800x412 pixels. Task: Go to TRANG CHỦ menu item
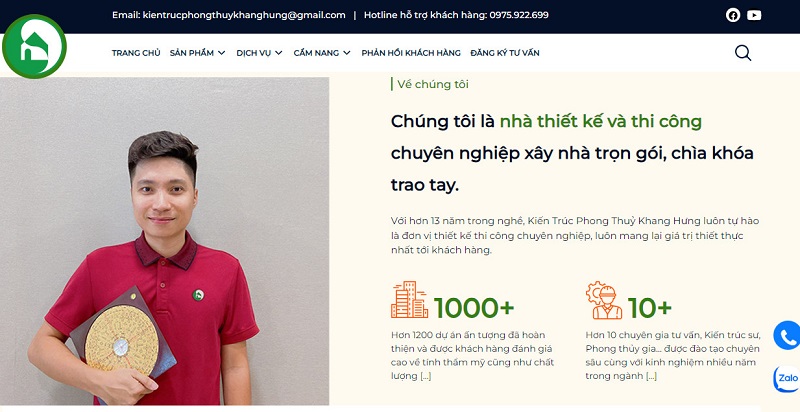[x=136, y=53]
